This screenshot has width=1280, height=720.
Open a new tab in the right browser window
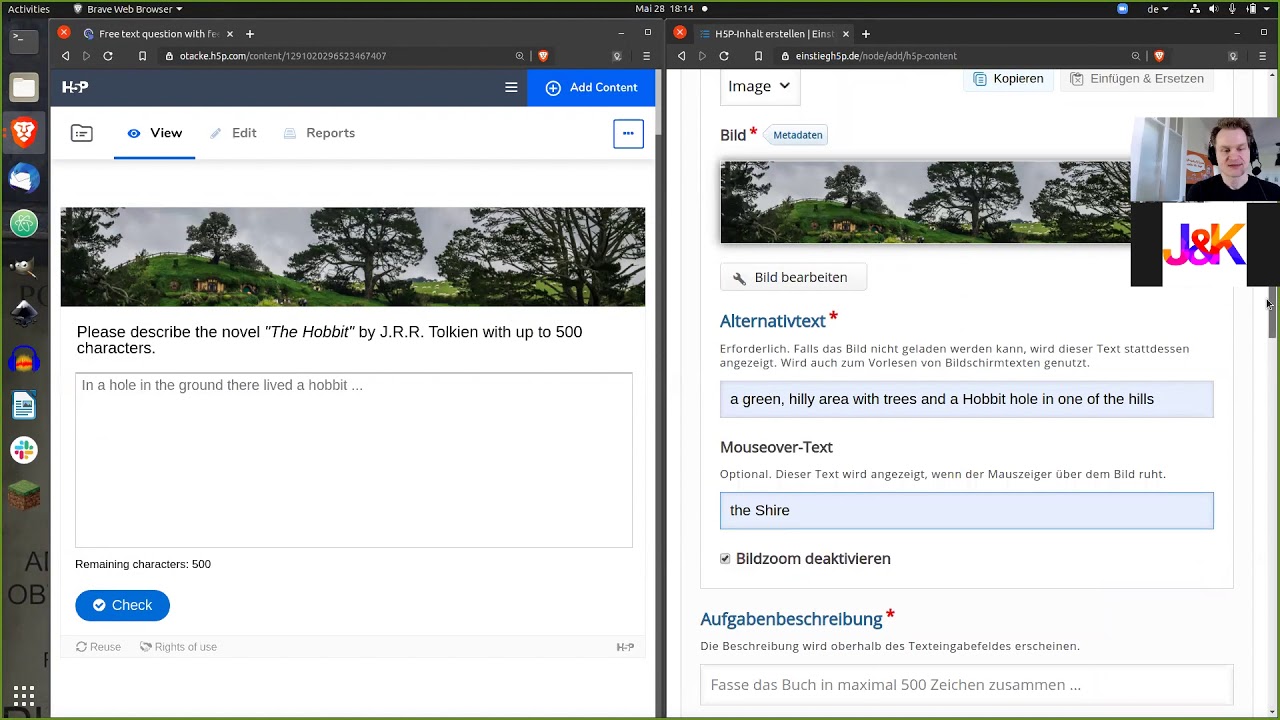866,34
